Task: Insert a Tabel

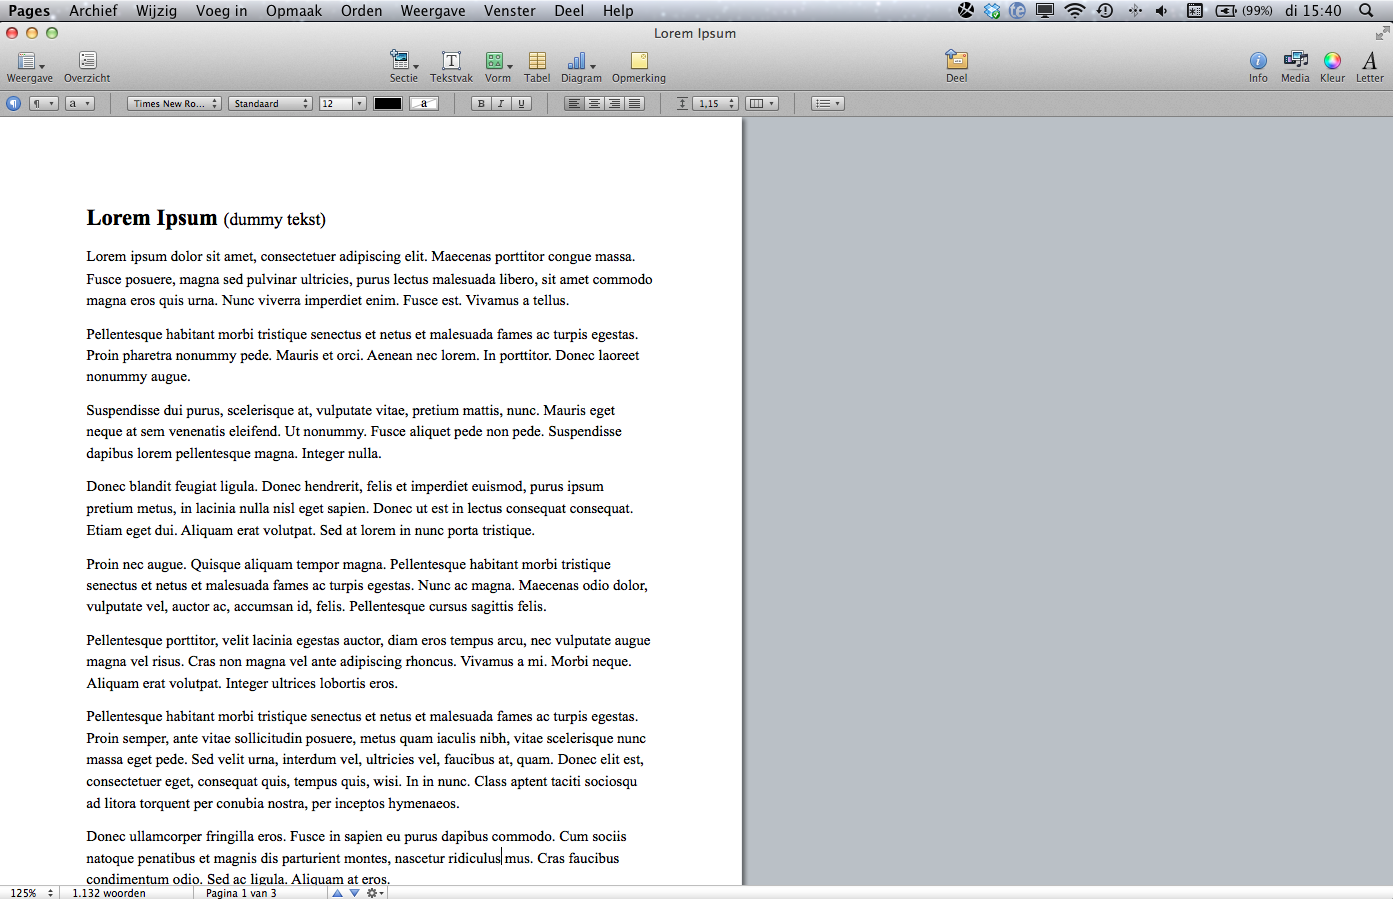Action: pos(537,67)
